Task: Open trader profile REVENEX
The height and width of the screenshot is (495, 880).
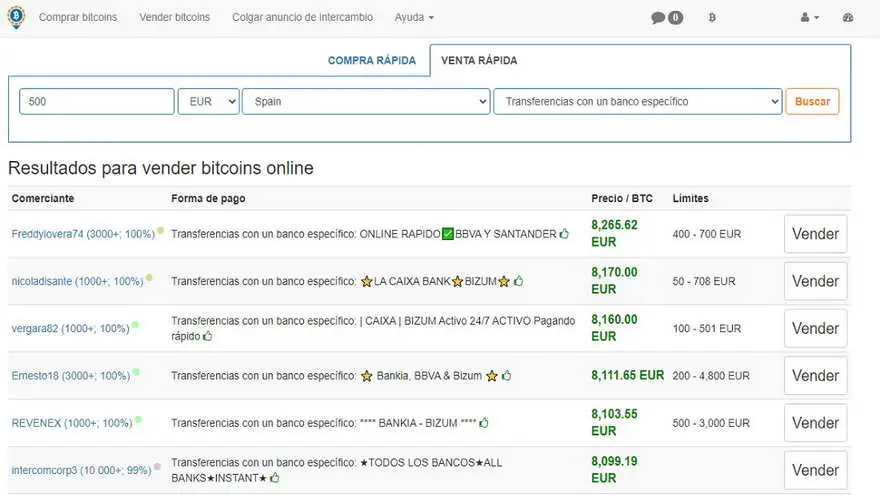Action: (72, 423)
